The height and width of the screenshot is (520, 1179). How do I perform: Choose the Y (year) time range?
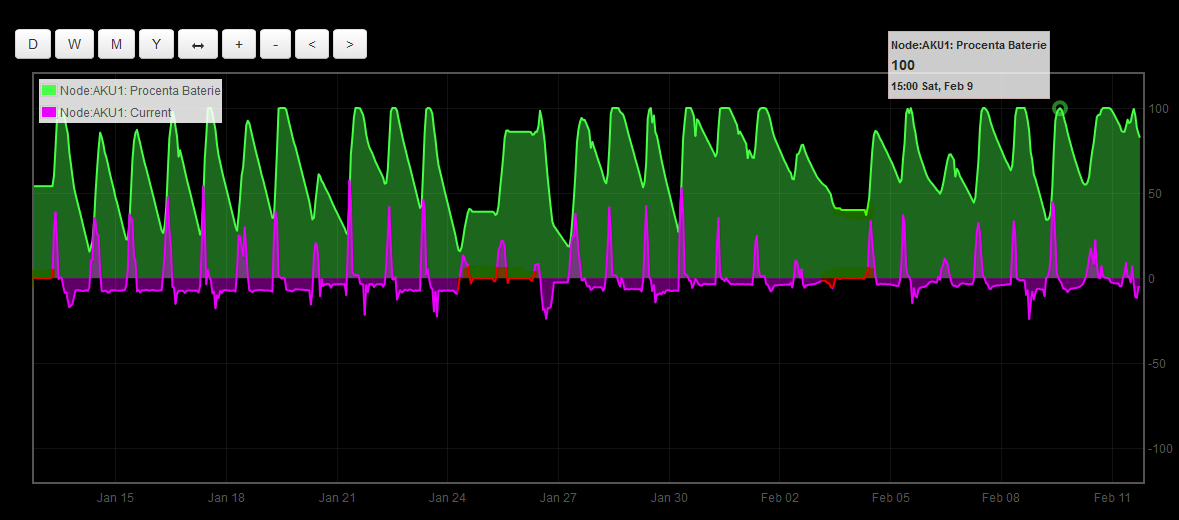[x=156, y=44]
